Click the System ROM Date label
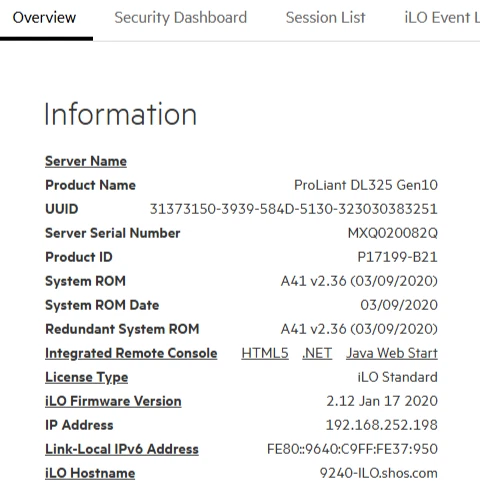The height and width of the screenshot is (500, 480). [x=102, y=305]
